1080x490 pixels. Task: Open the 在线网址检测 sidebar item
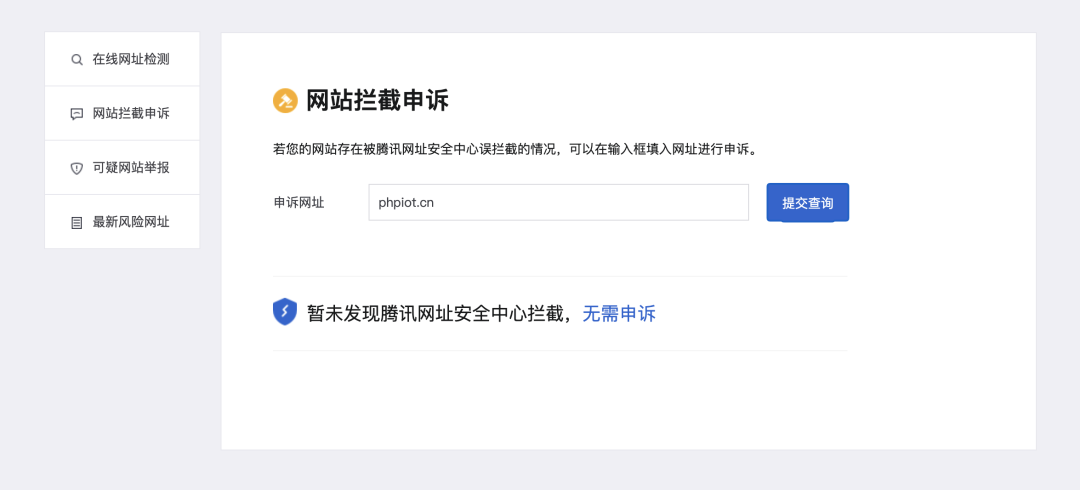point(122,59)
